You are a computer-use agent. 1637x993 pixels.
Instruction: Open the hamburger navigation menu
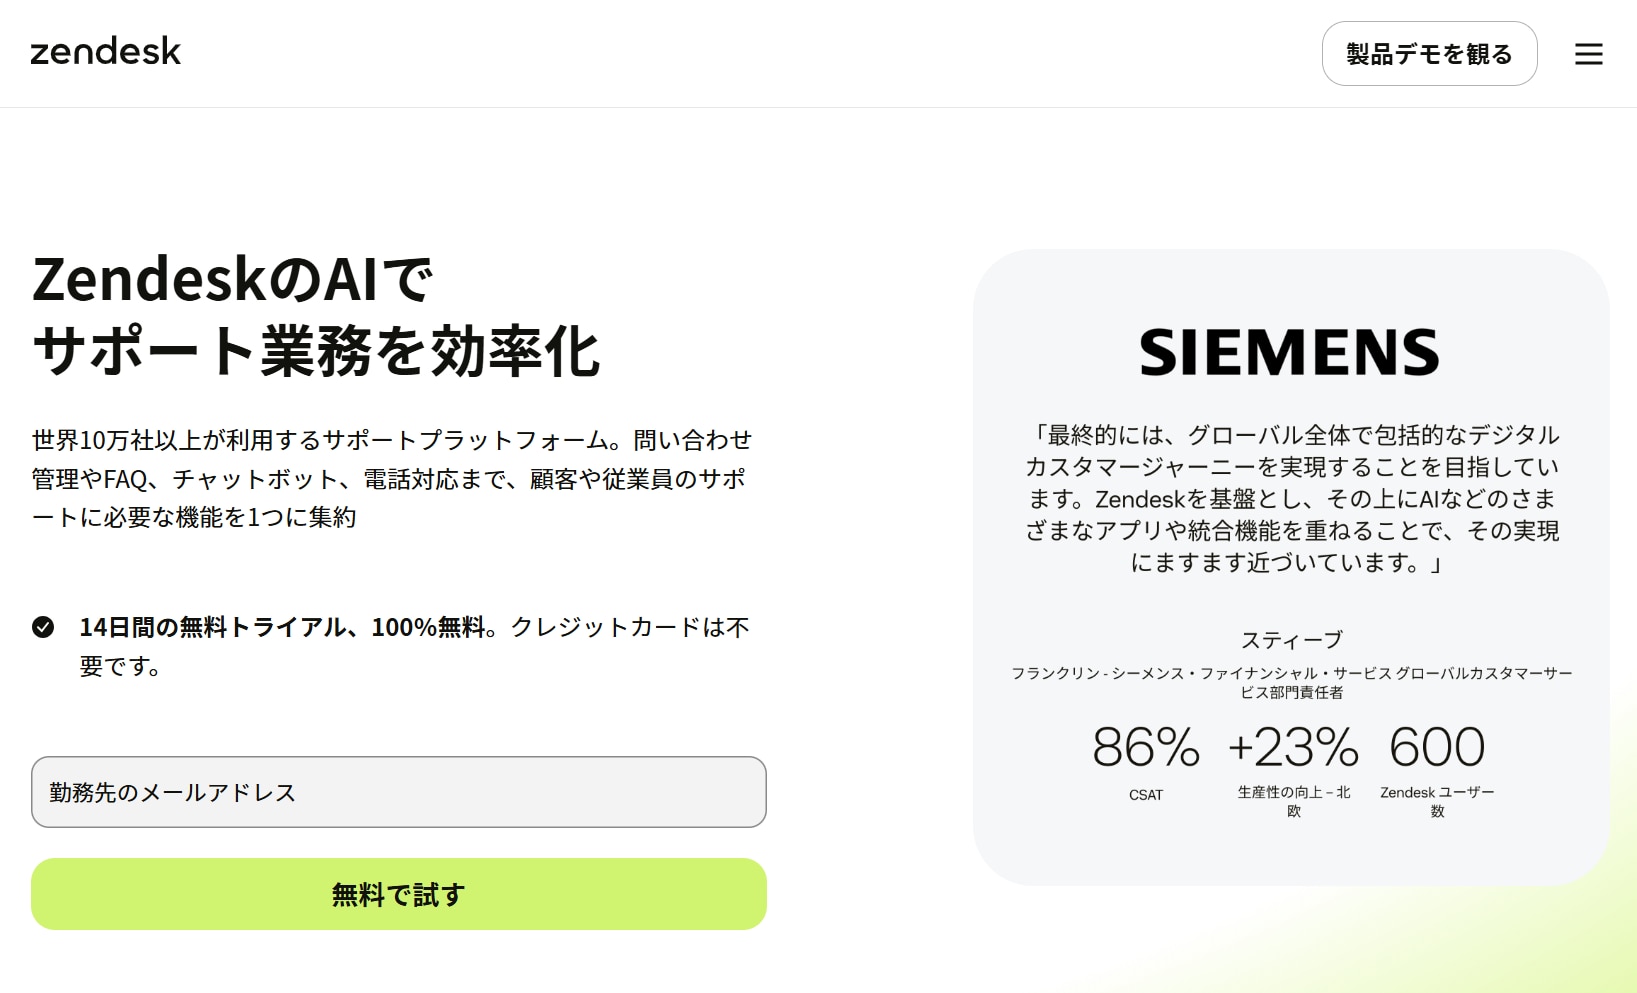[1588, 54]
